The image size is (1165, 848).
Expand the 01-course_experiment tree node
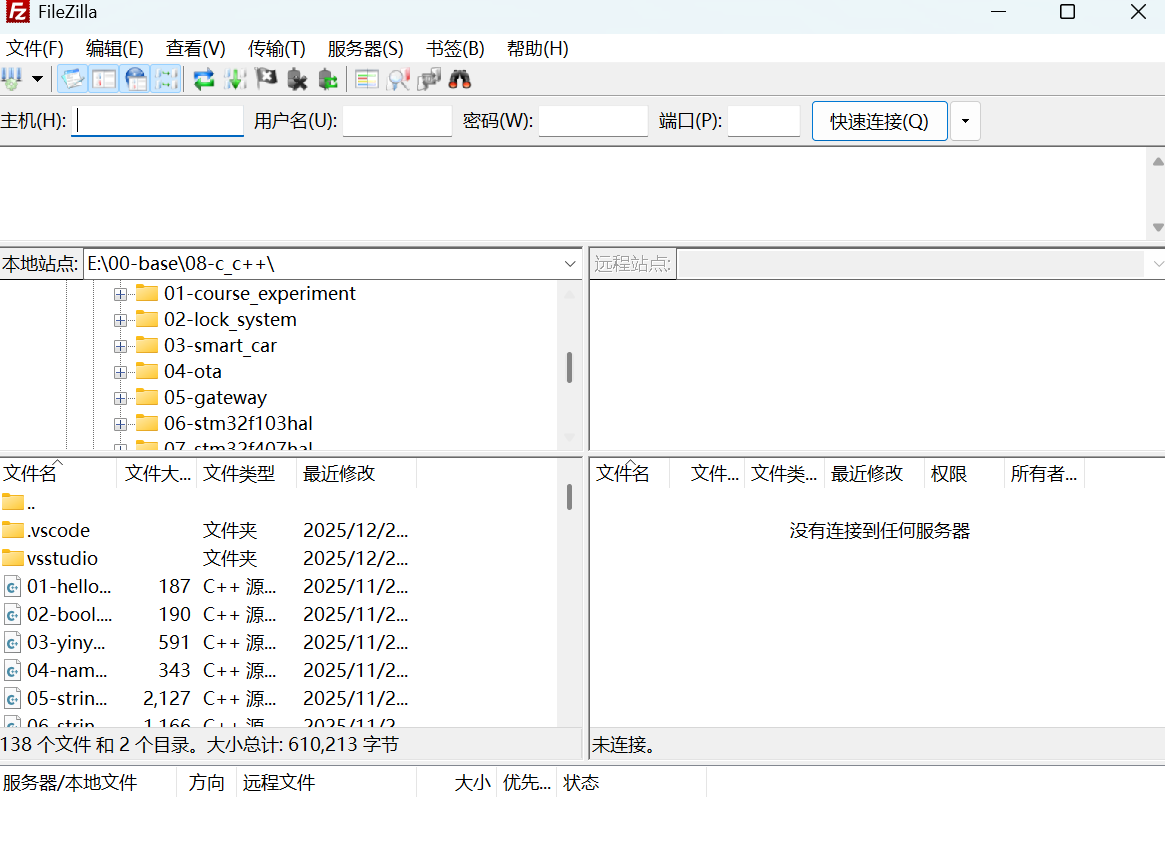tap(120, 294)
